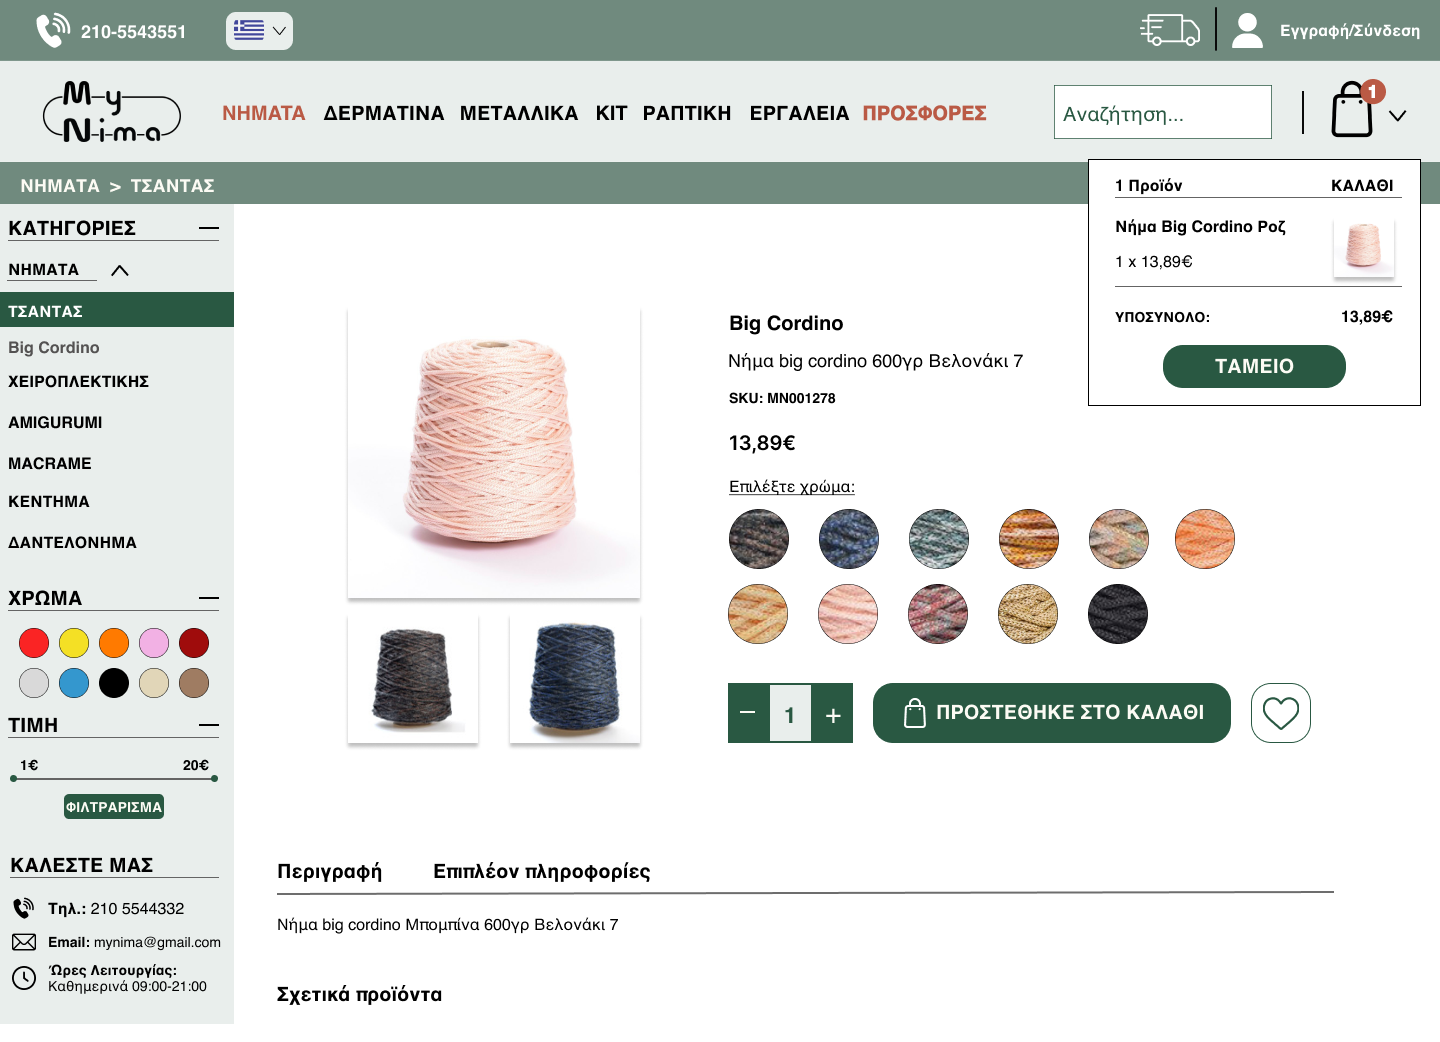Toggle the yellow color filter

coord(74,643)
